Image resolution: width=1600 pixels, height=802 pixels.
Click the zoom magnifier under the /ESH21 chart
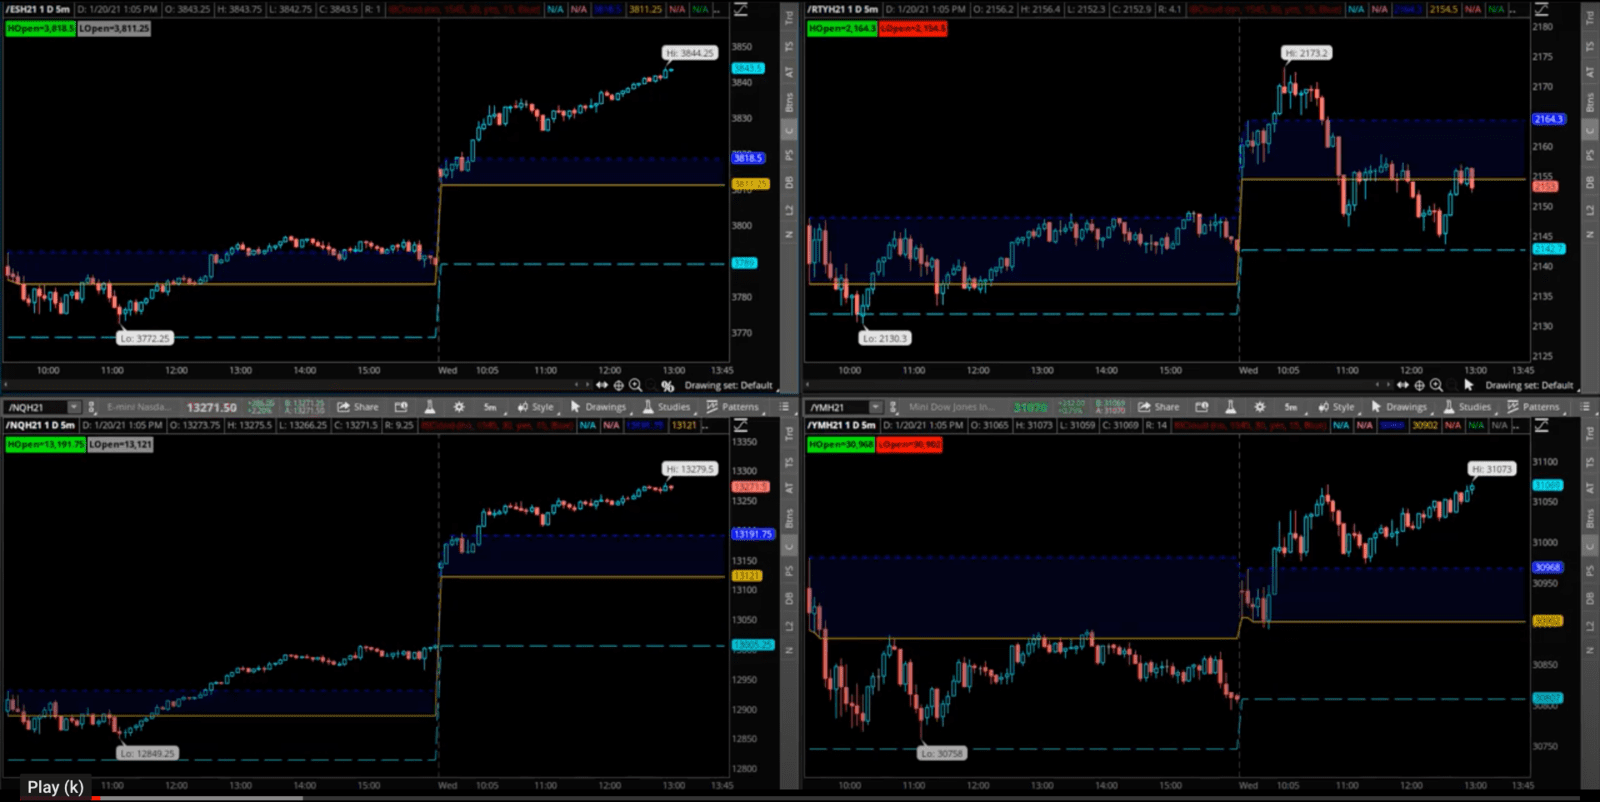coord(635,385)
